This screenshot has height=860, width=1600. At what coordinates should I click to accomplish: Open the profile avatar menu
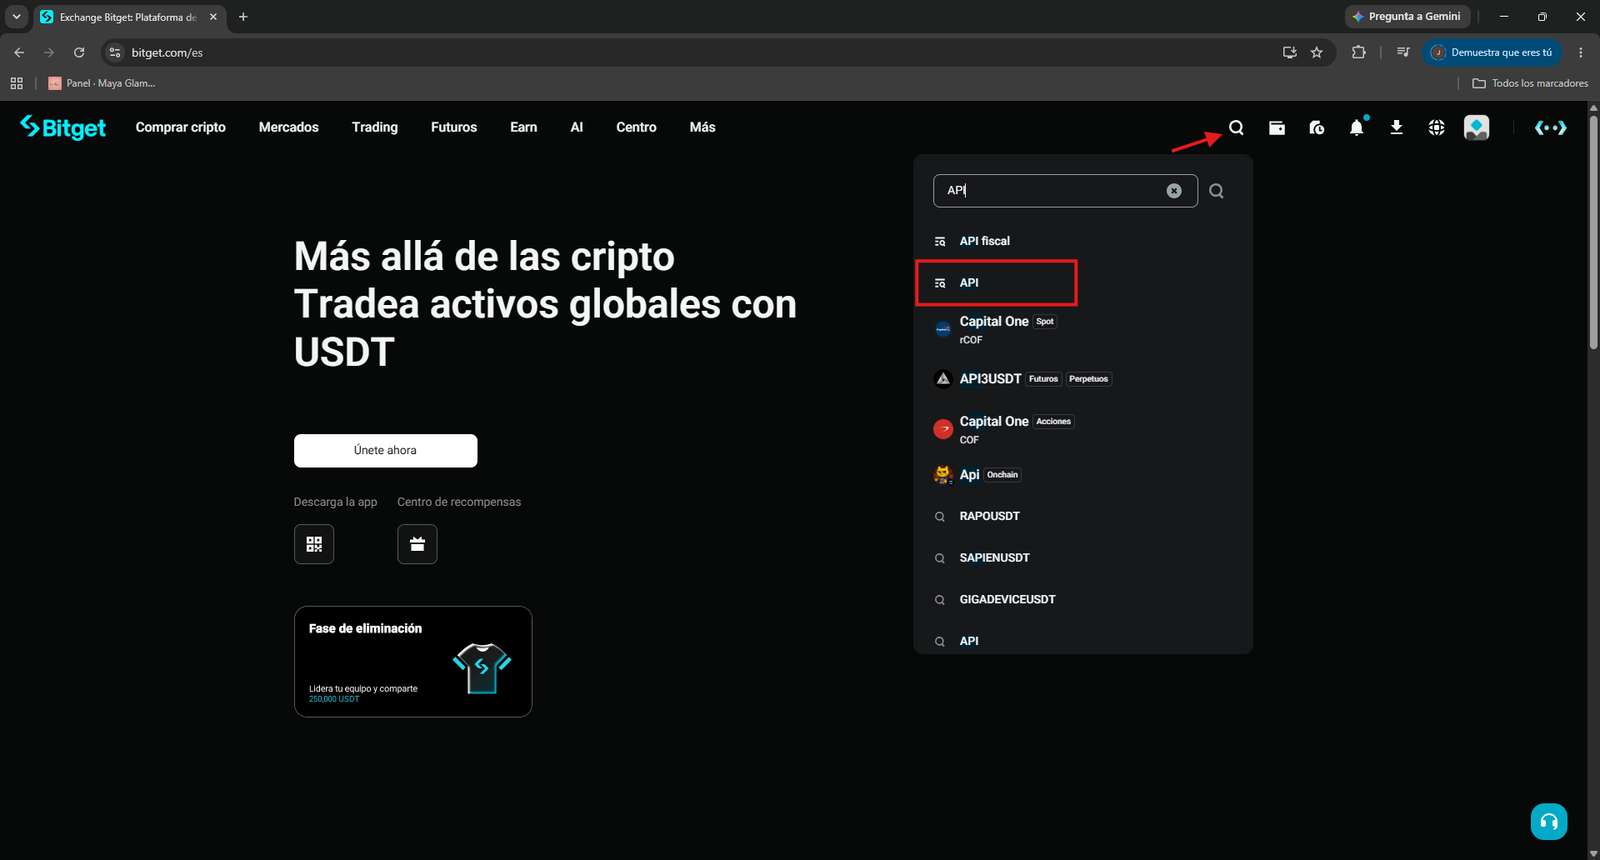[1477, 127]
